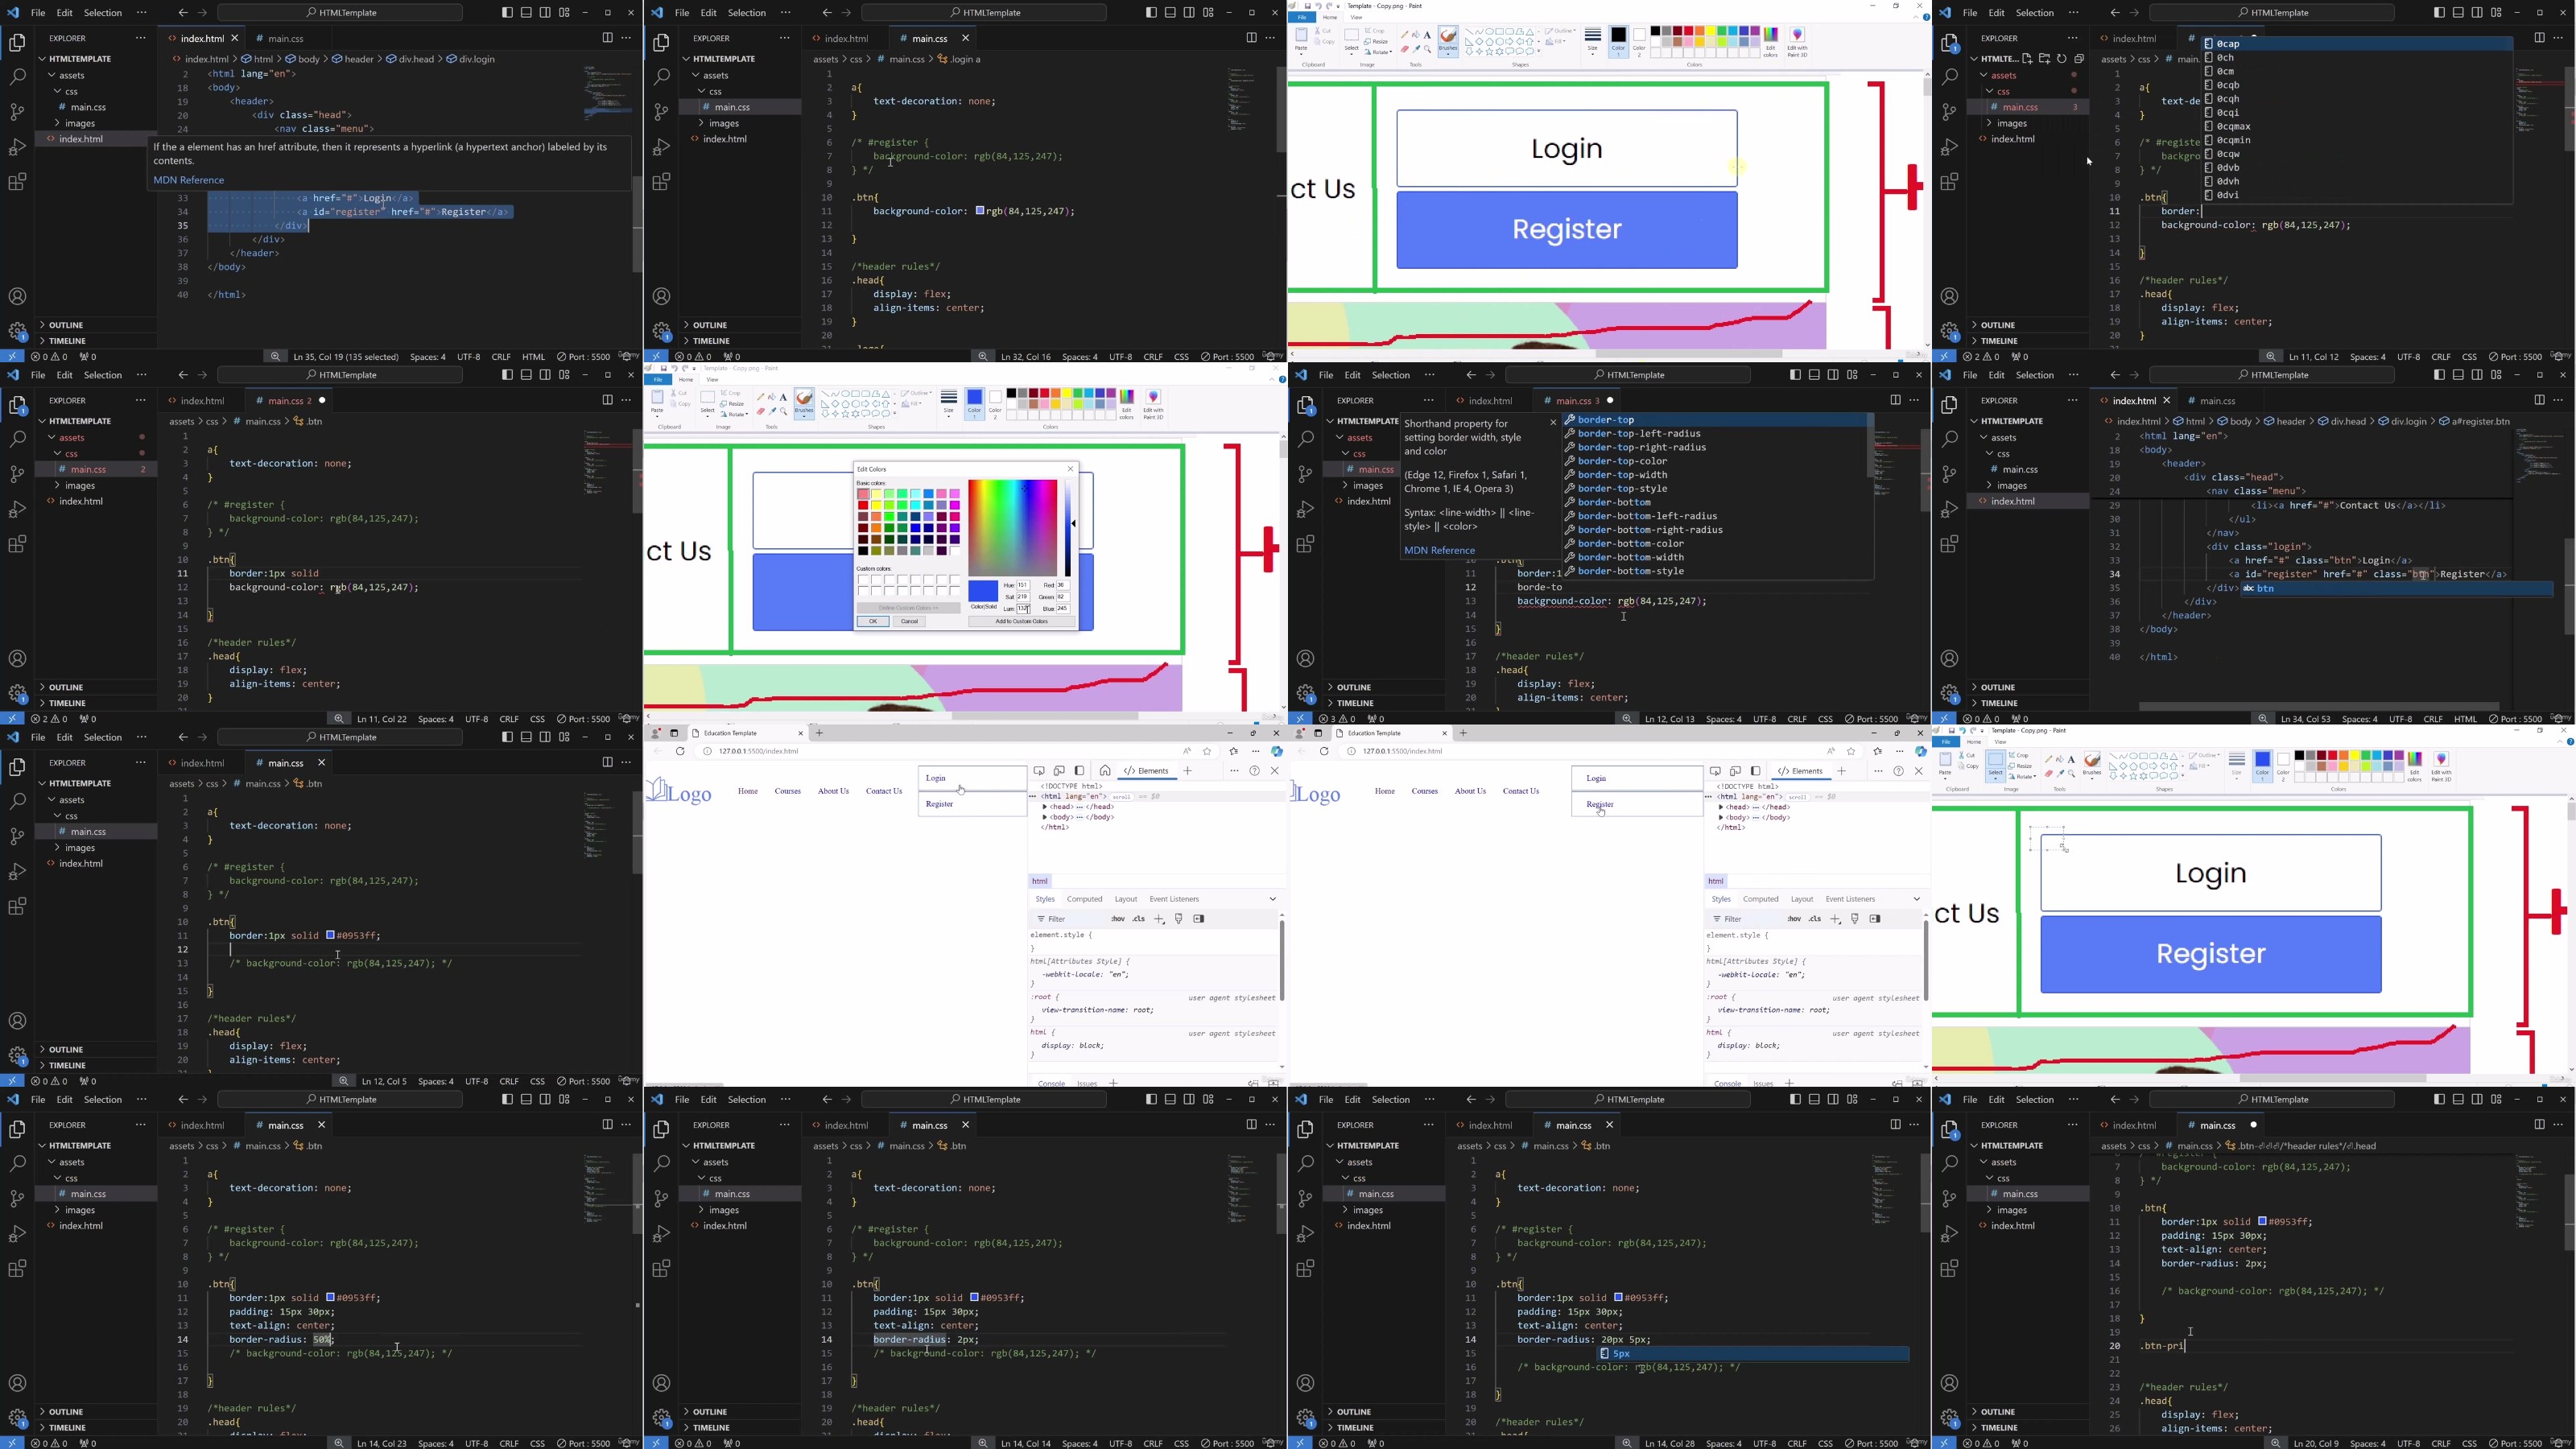2576x1449 pixels.
Task: Toggle Primary Side Bar above 0cap suggestions
Action: [x=2439, y=13]
